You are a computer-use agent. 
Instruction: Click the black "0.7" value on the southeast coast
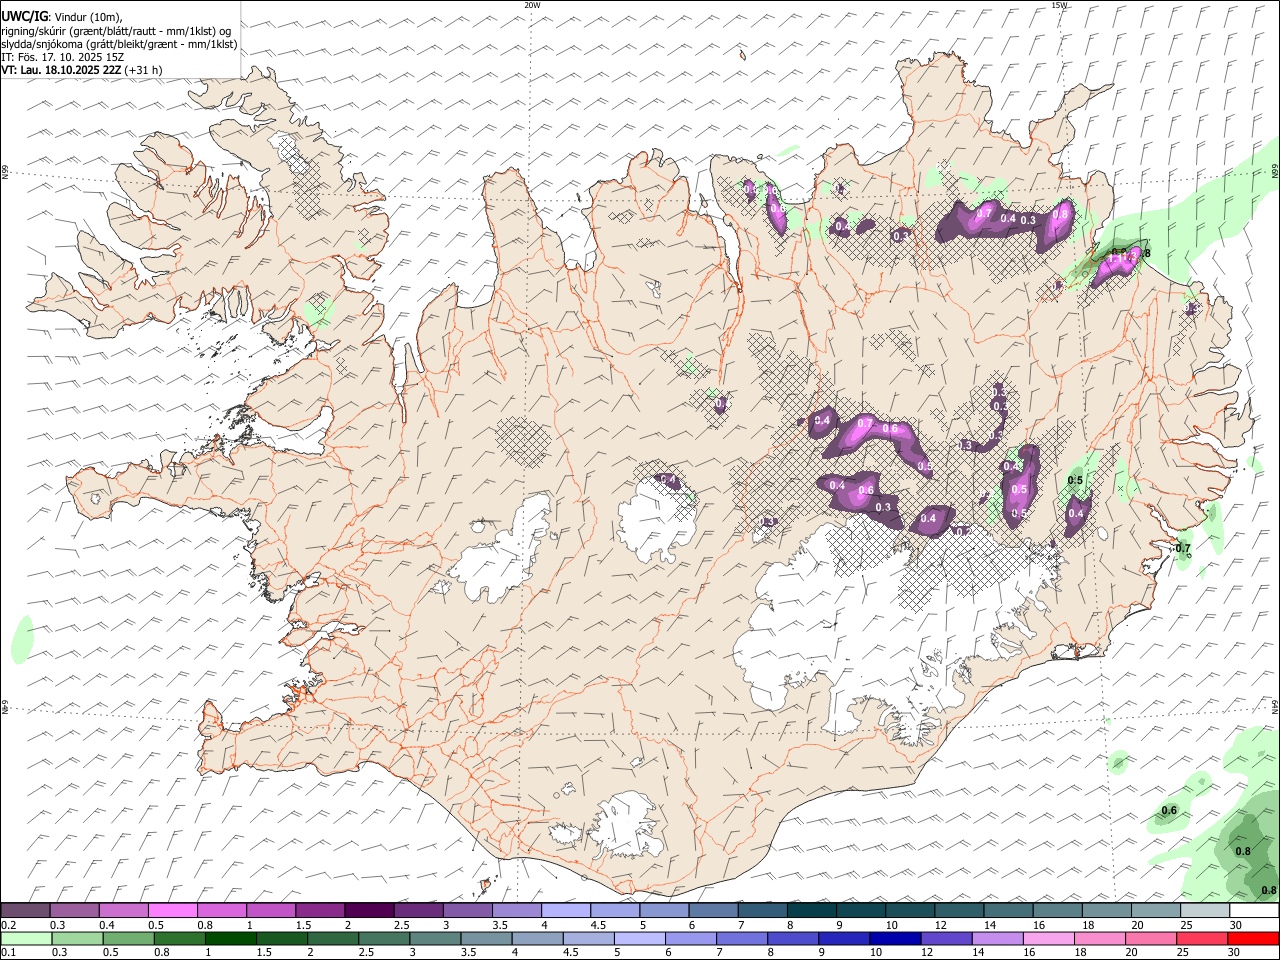point(1183,548)
